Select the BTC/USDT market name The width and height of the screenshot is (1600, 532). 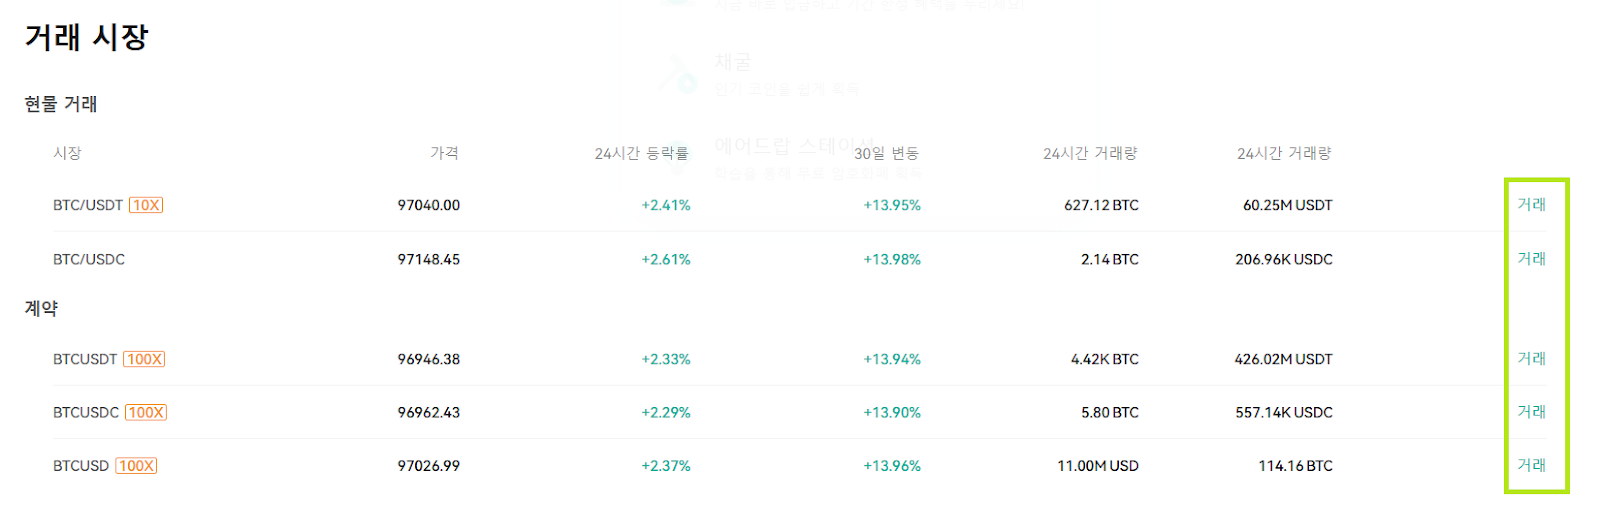pos(88,205)
